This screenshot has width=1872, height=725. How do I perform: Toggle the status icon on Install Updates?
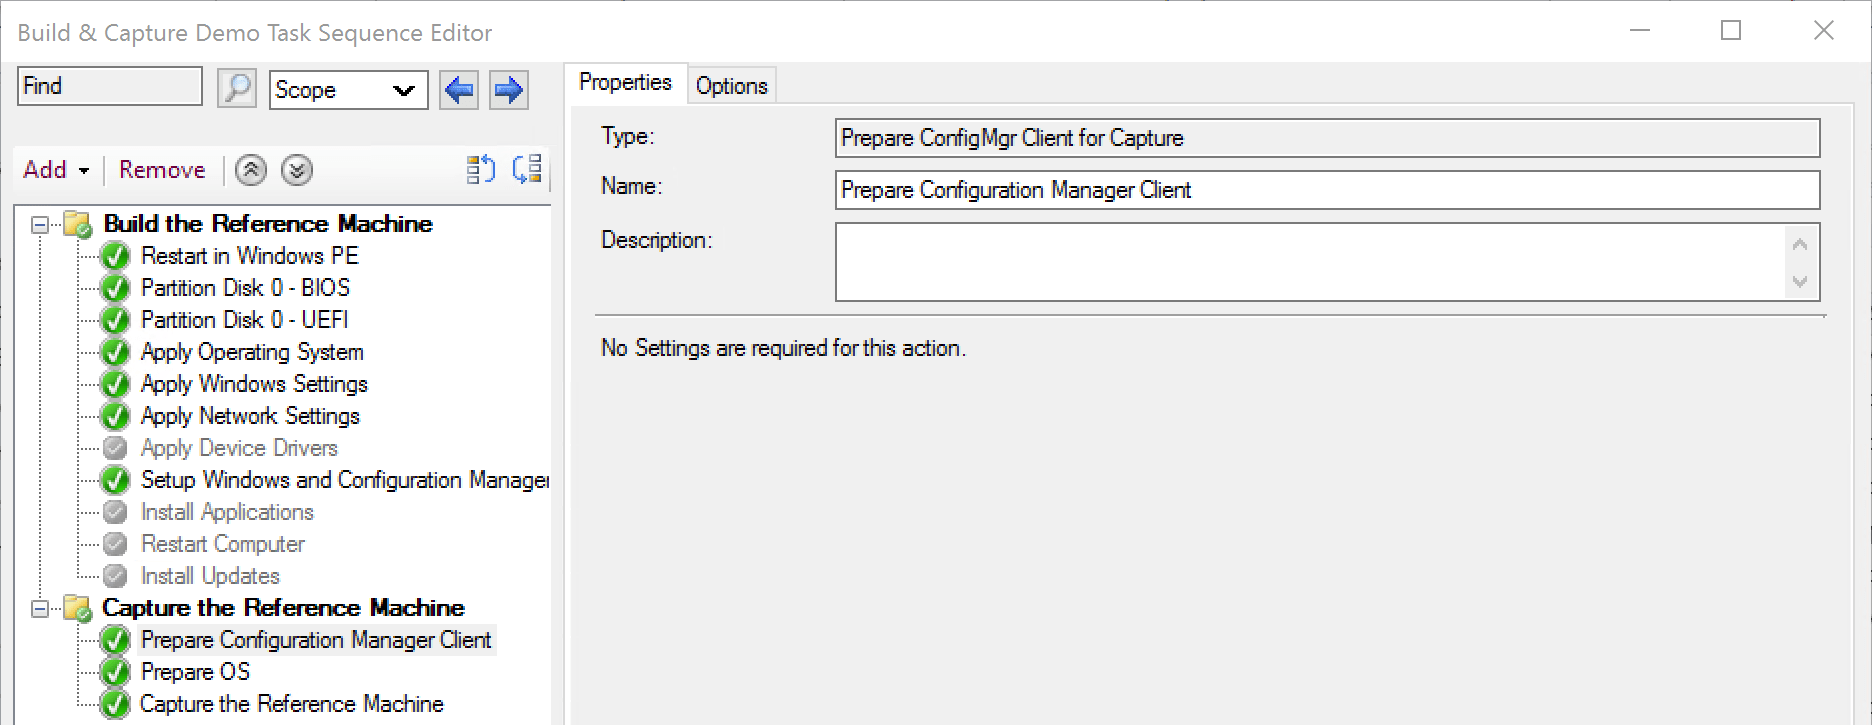coord(113,575)
